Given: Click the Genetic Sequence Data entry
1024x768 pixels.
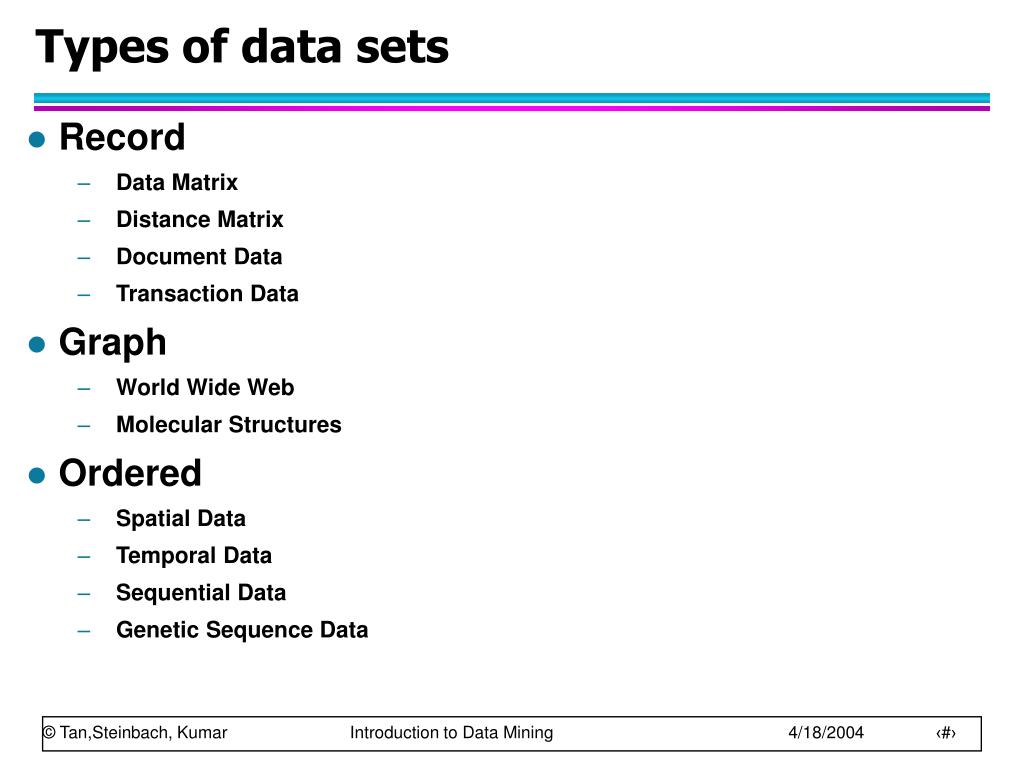Looking at the screenshot, I should (x=242, y=630).
